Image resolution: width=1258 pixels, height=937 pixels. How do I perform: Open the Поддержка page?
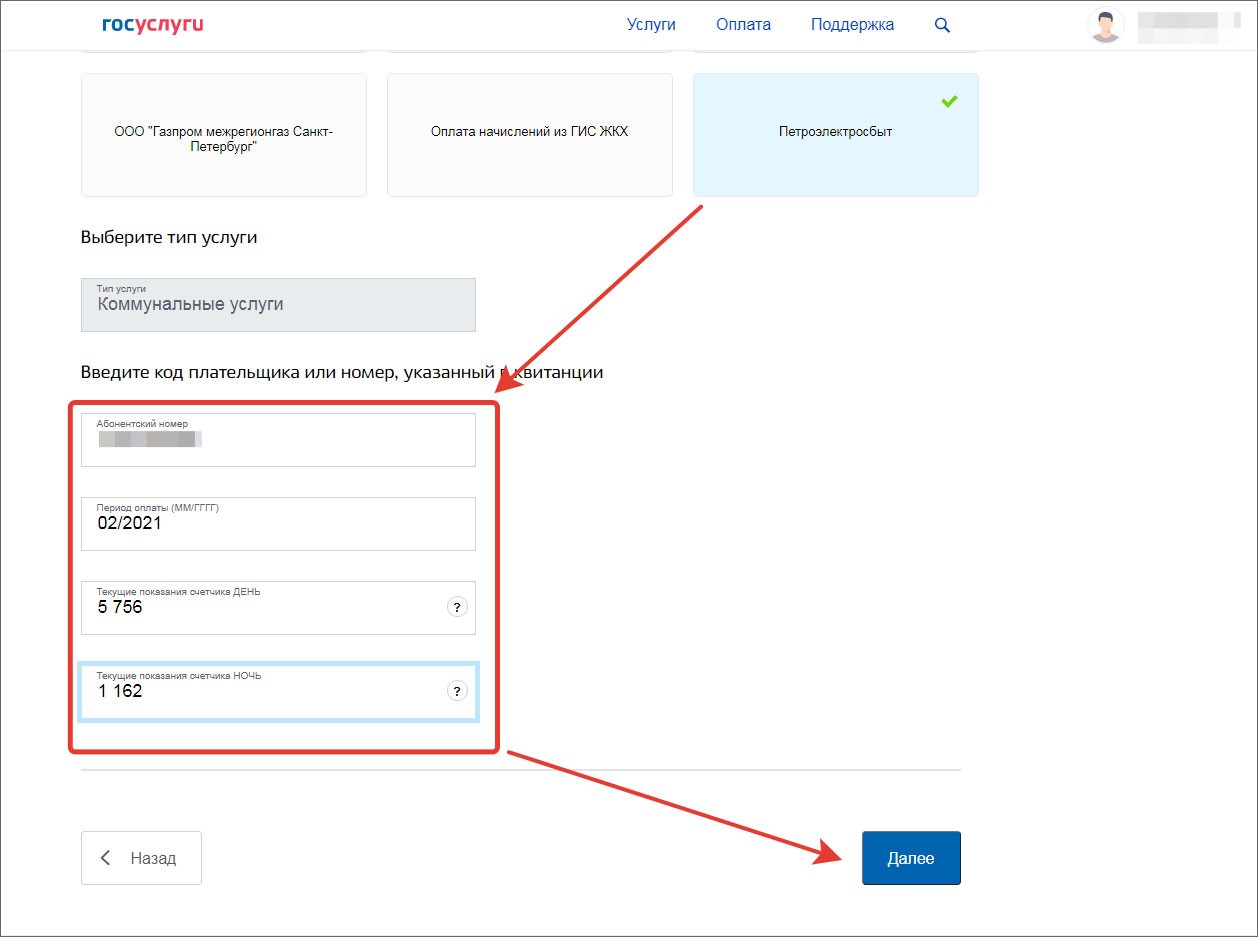(852, 25)
